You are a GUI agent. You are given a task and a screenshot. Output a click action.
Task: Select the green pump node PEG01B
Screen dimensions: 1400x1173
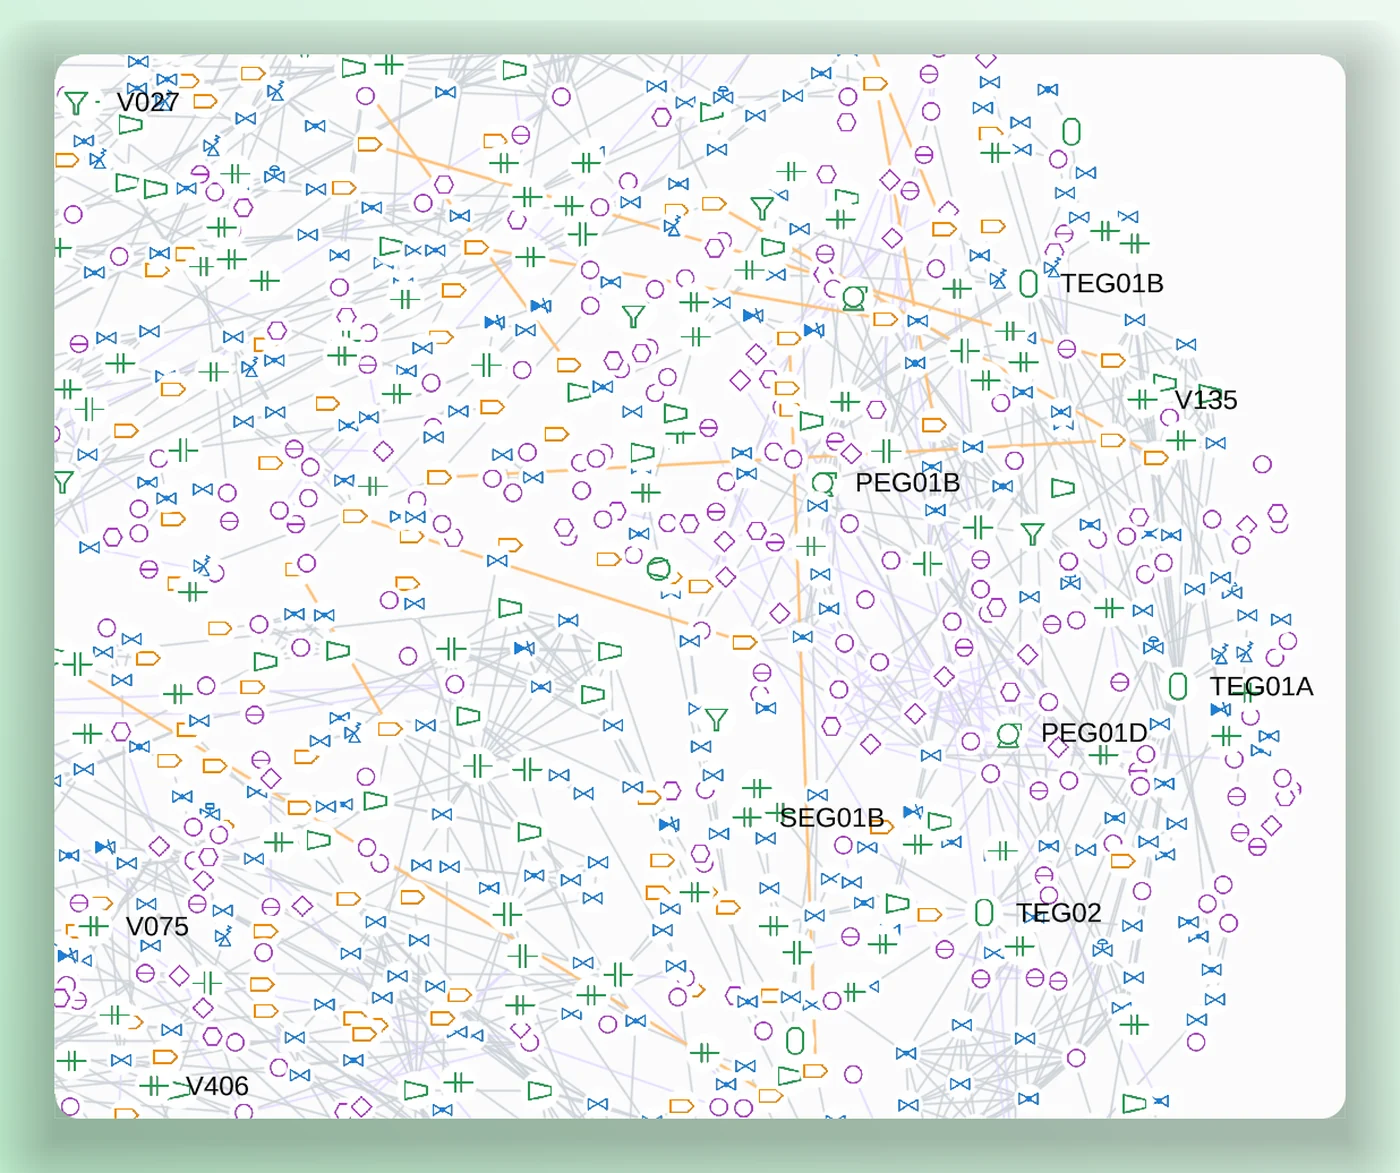pyautogui.click(x=823, y=483)
